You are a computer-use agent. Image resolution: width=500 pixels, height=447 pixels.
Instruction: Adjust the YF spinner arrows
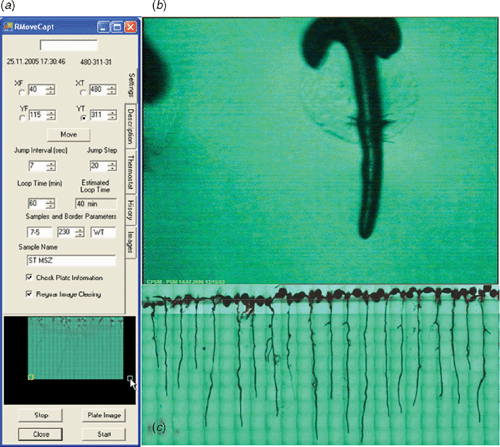[51, 115]
